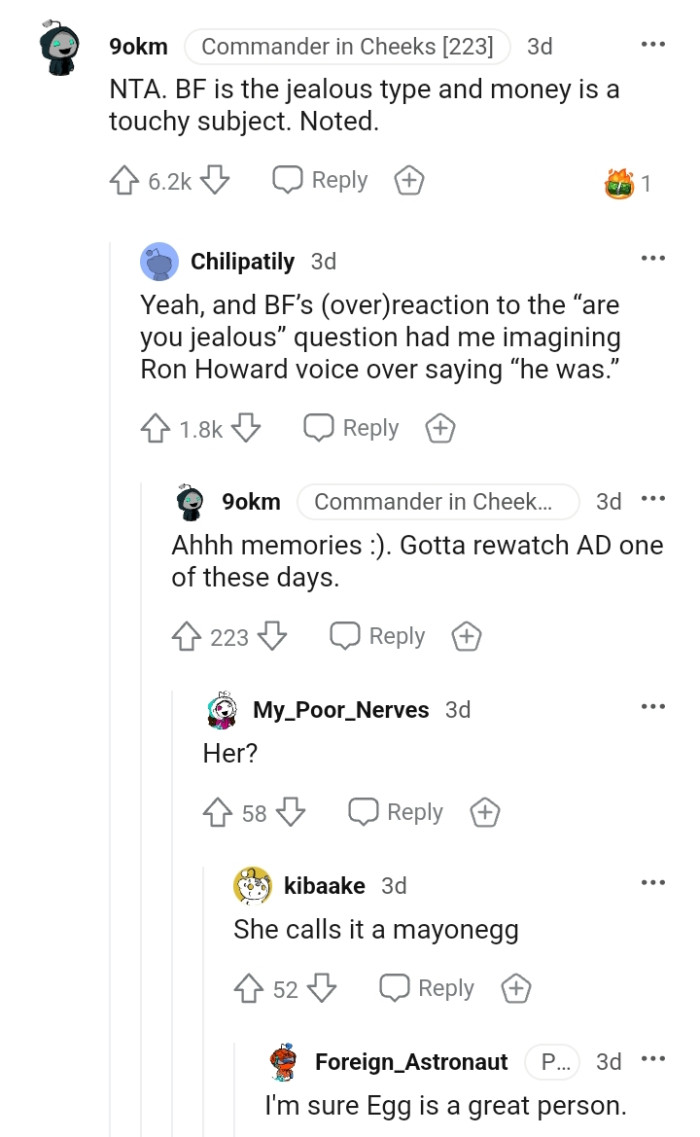The width and height of the screenshot is (700, 1137).
Task: Click the gold award emoji on the top comment
Action: point(618,183)
